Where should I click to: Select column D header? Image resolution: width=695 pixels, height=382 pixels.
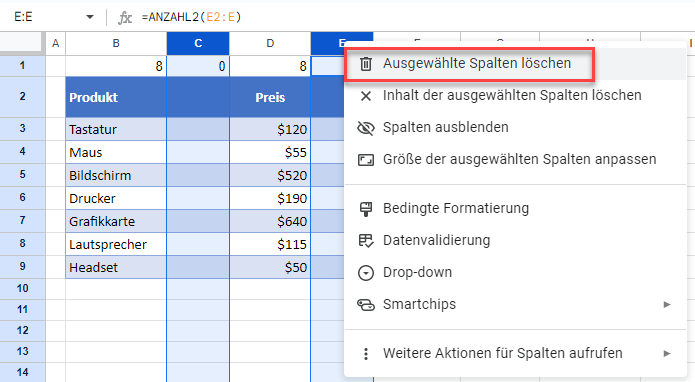click(270, 43)
